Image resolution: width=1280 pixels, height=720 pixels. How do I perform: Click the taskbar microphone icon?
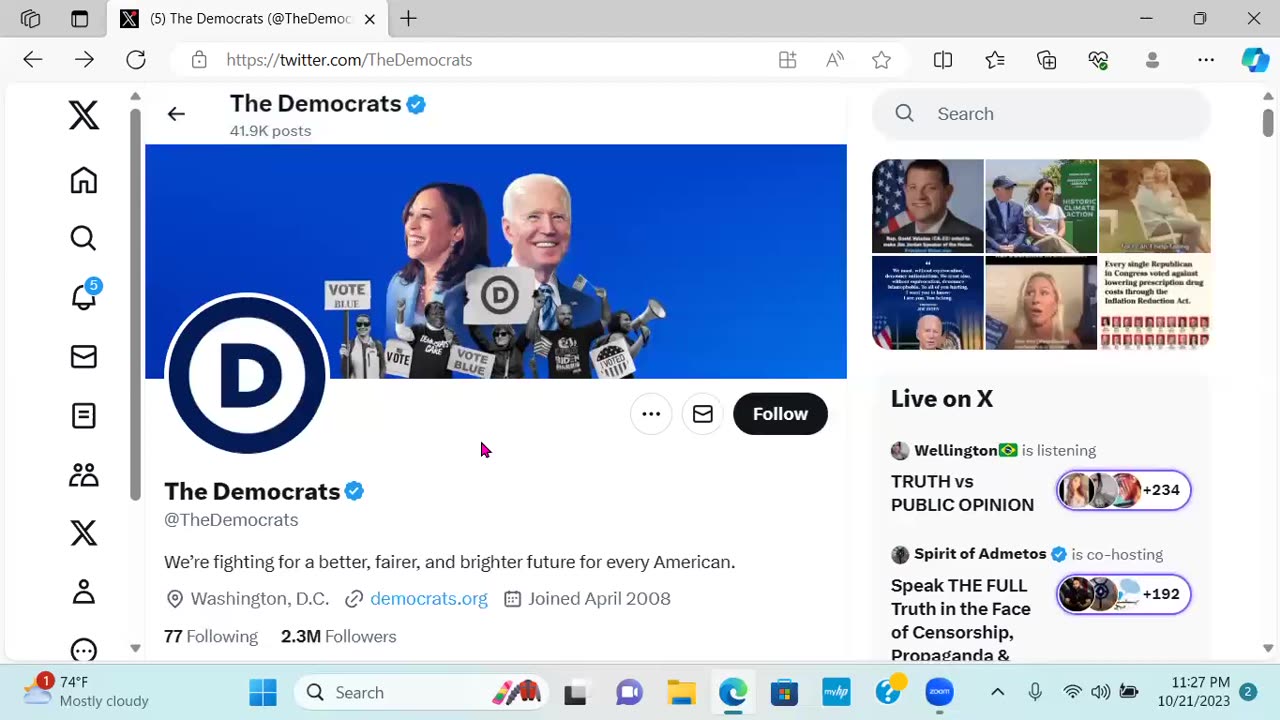(1035, 692)
